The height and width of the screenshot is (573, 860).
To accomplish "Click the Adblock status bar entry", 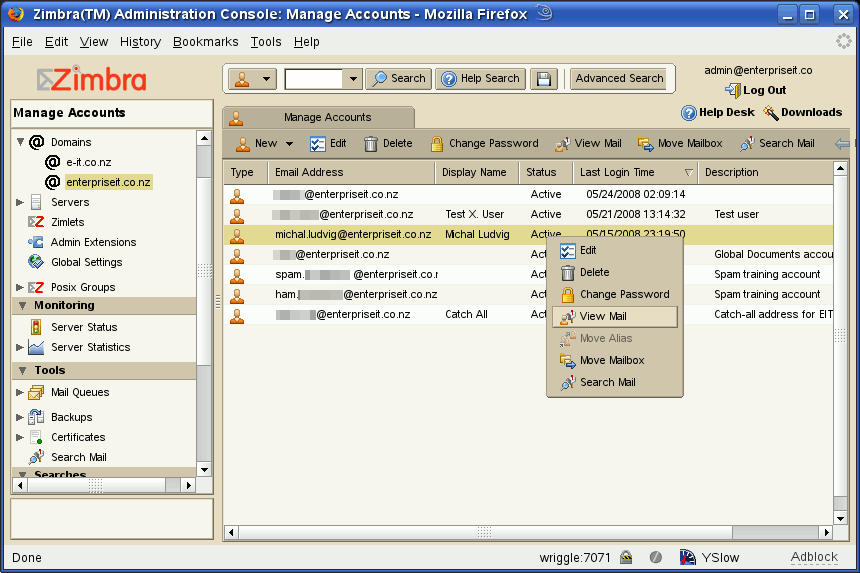I will pos(814,557).
